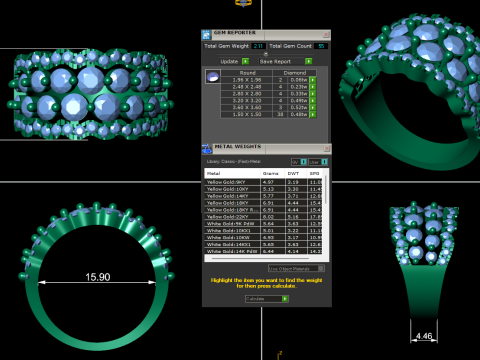Click the 1.98 X 1.98 gem size cell

[247, 80]
